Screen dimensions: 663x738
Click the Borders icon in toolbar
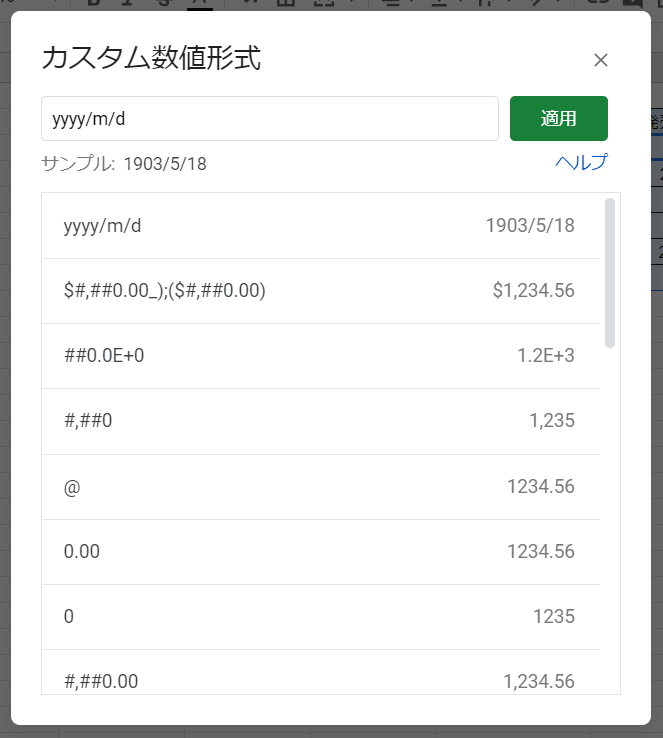pos(286,3)
